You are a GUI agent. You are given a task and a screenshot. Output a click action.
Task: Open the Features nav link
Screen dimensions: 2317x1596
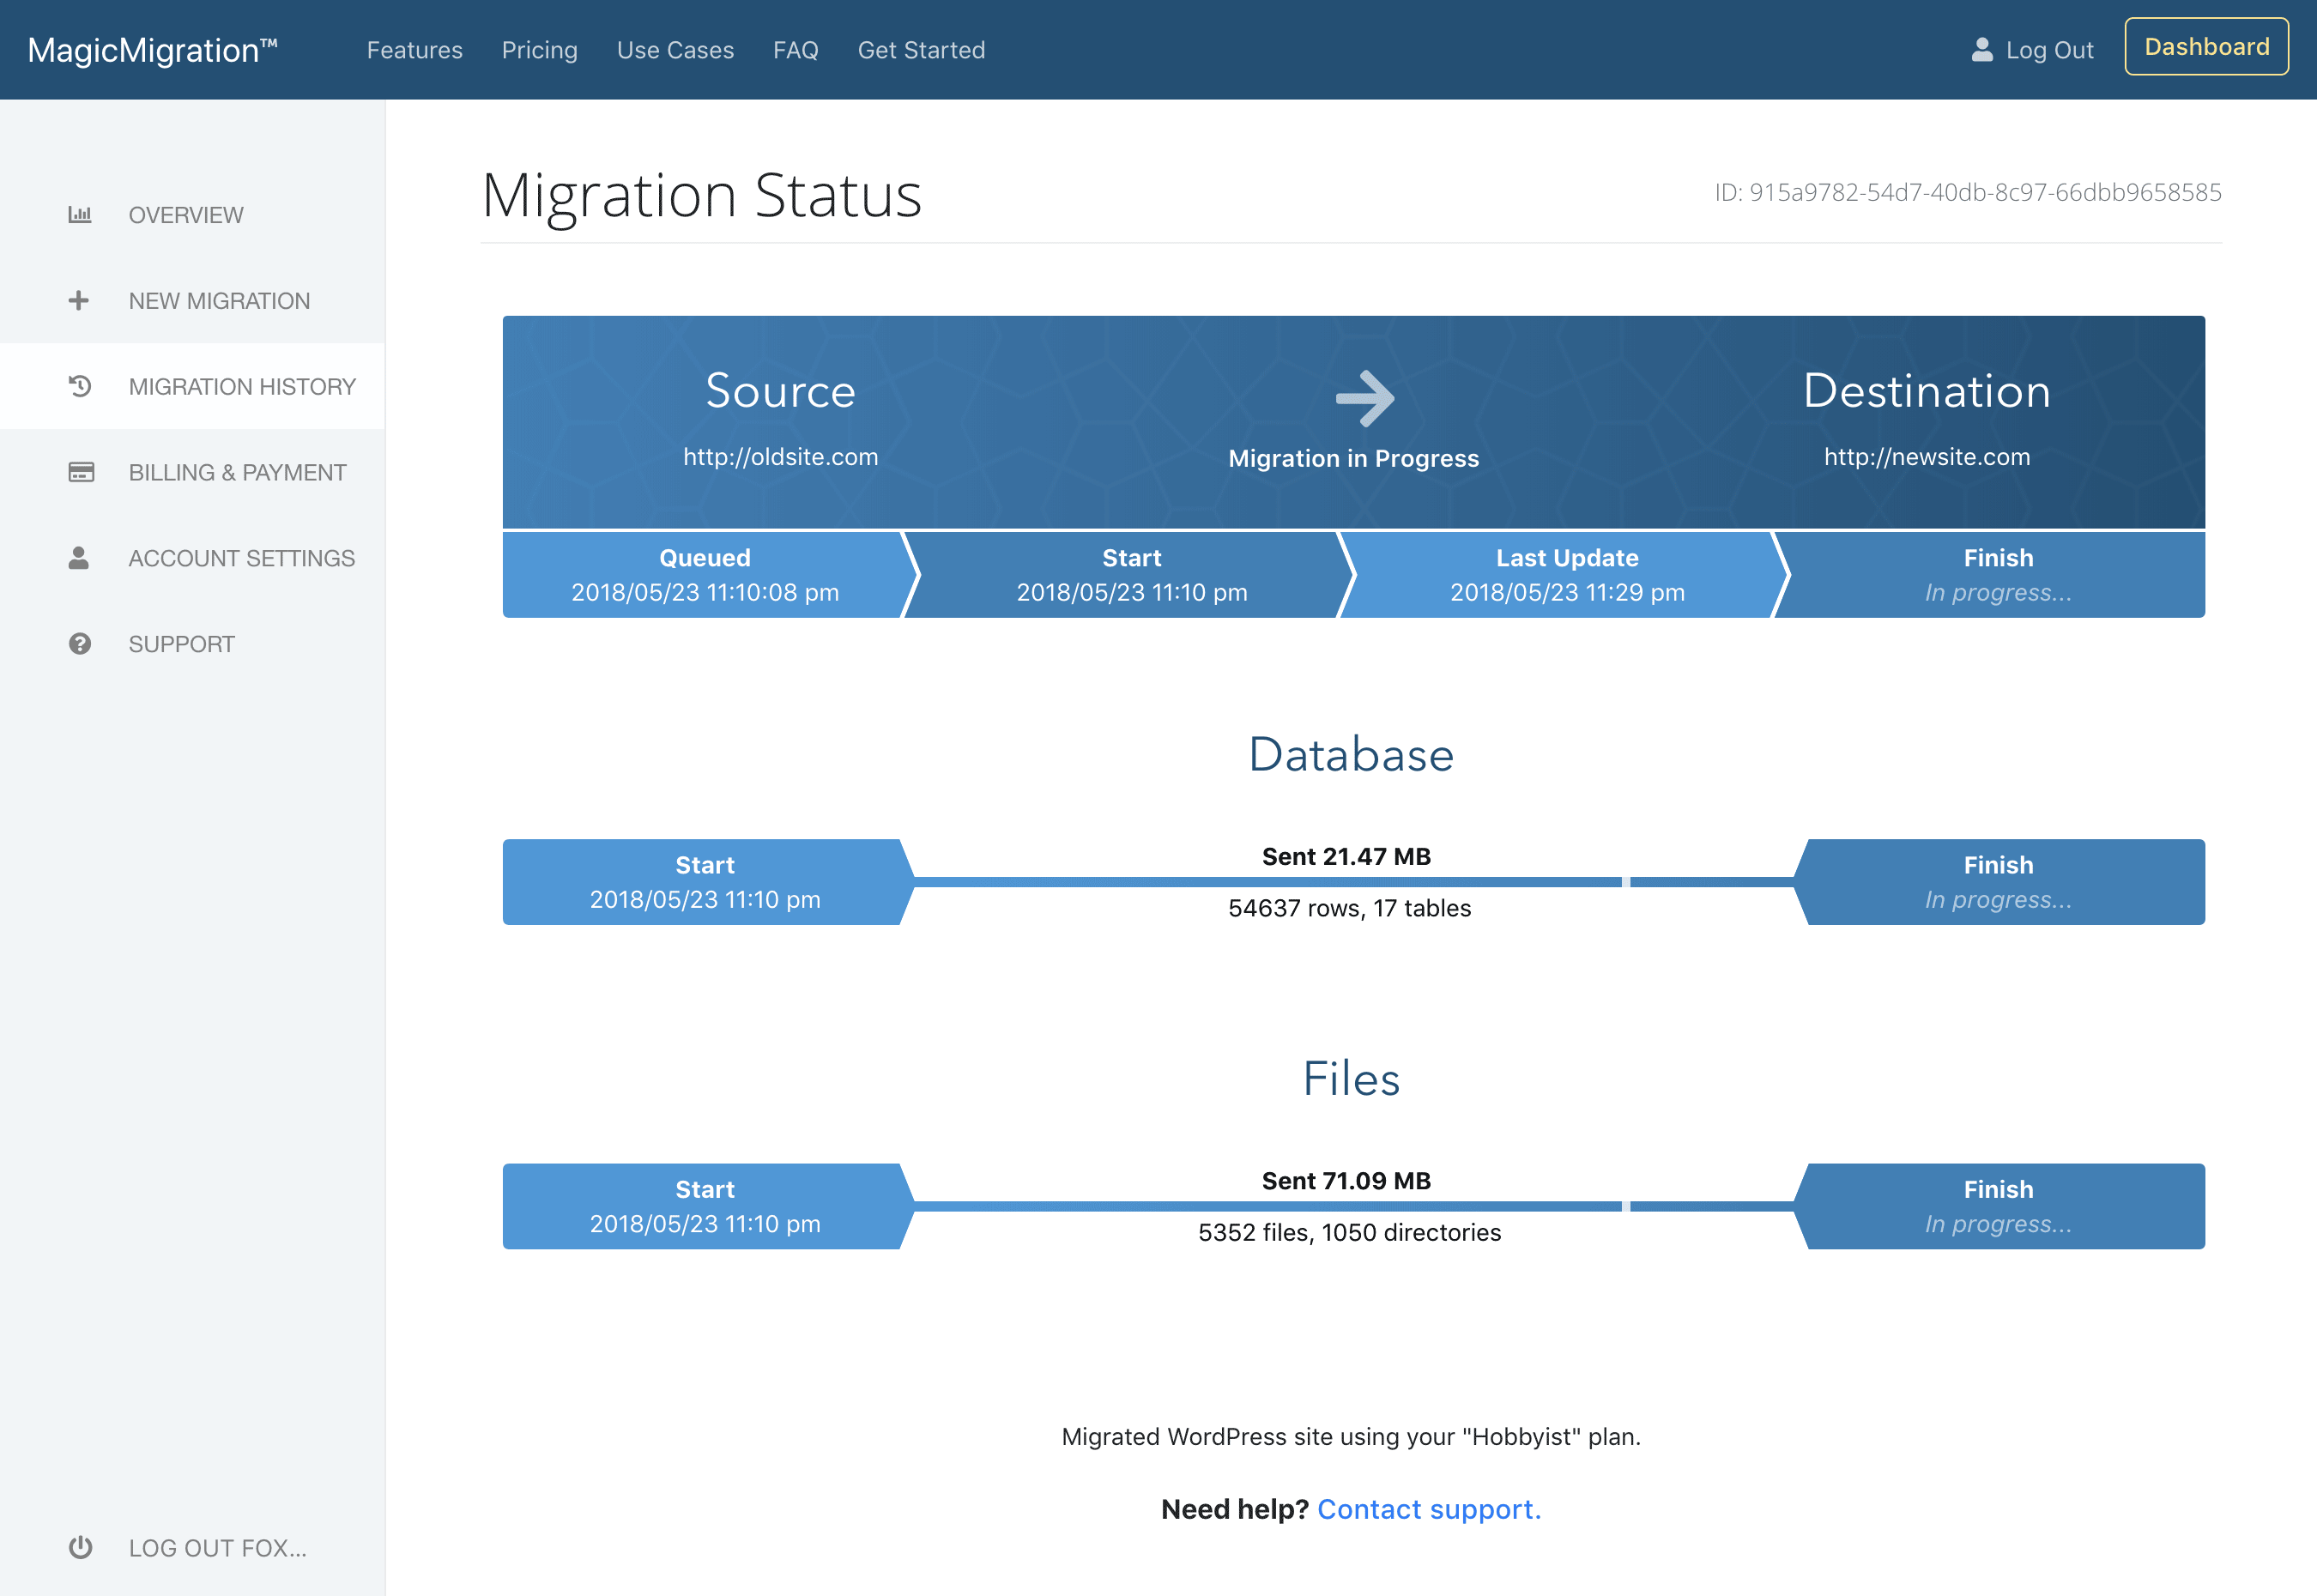click(x=414, y=50)
